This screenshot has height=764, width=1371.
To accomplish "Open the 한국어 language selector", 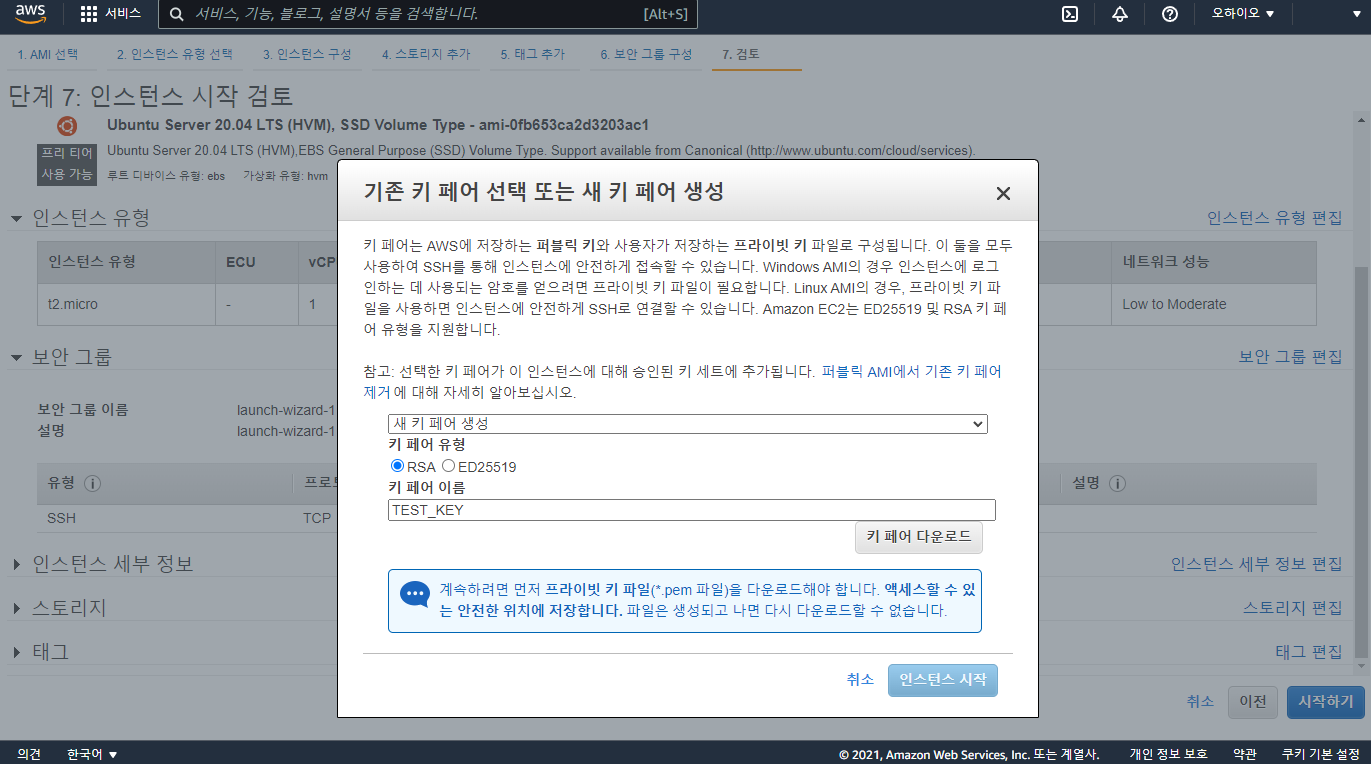I will [x=92, y=754].
